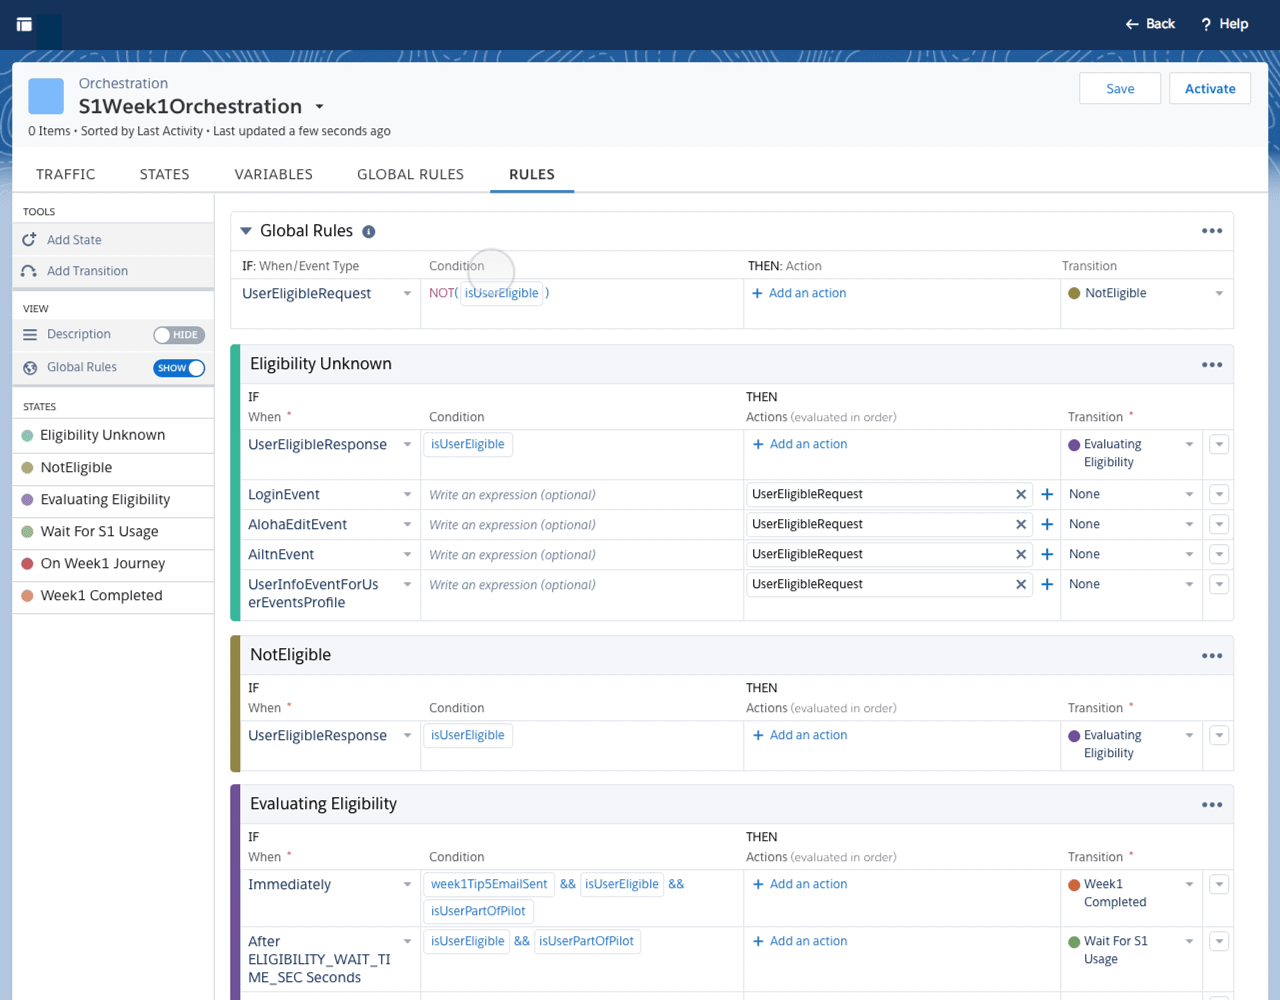Switch to the GLOBAL RULES tab
The width and height of the screenshot is (1280, 1000).
(x=411, y=174)
